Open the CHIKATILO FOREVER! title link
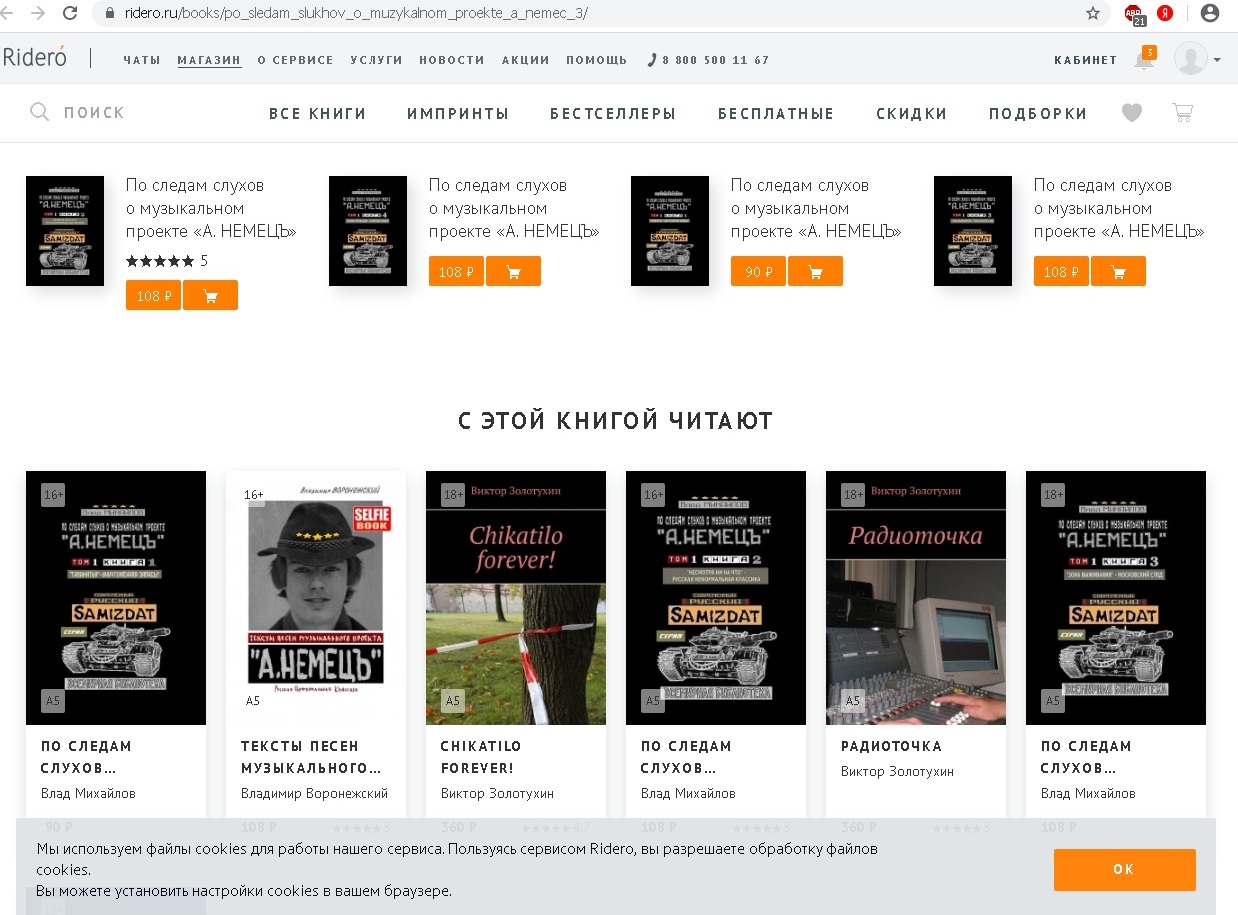Image resolution: width=1238 pixels, height=915 pixels. [481, 757]
